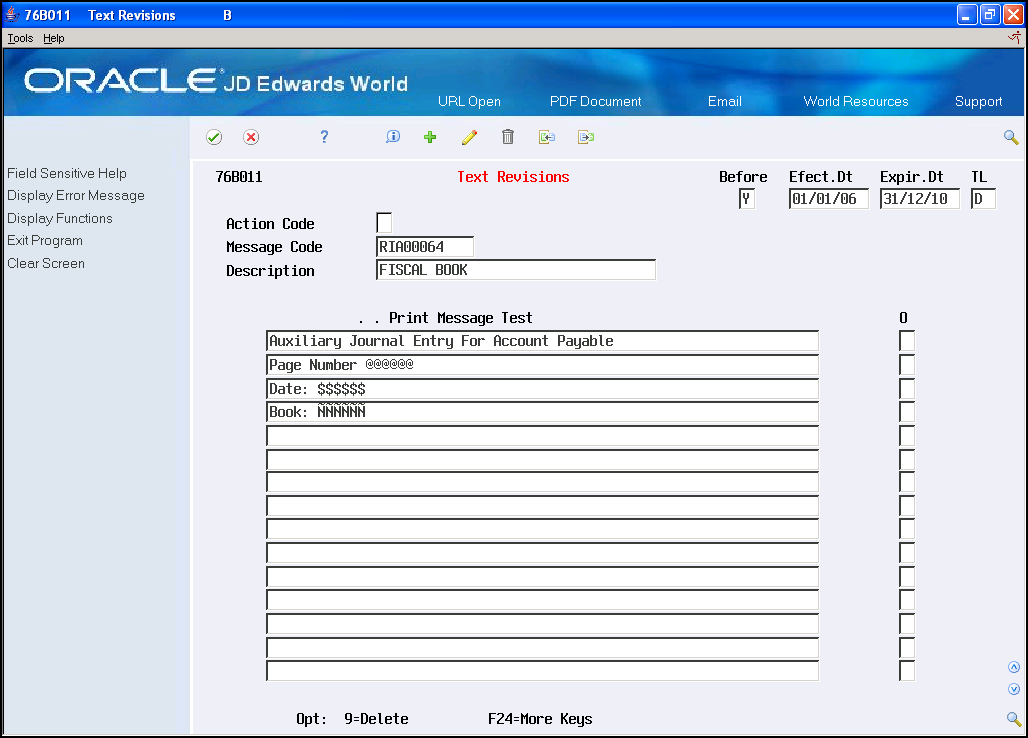Click the trash can delete icon
The height and width of the screenshot is (738, 1028).
click(x=508, y=136)
